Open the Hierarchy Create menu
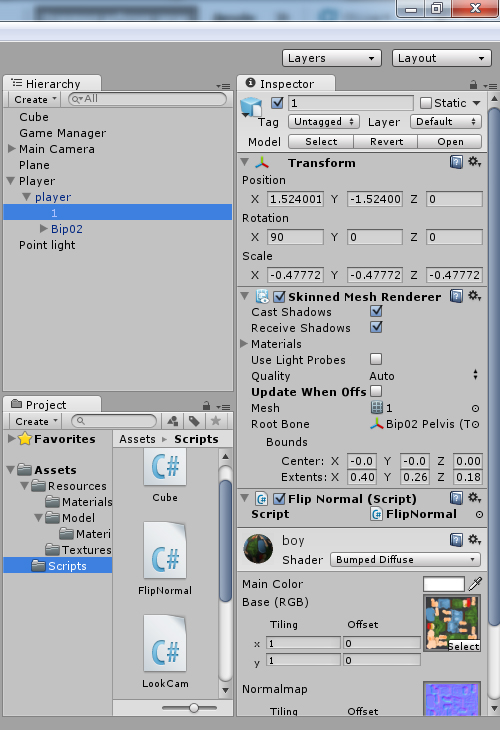This screenshot has height=730, width=500. [35, 99]
